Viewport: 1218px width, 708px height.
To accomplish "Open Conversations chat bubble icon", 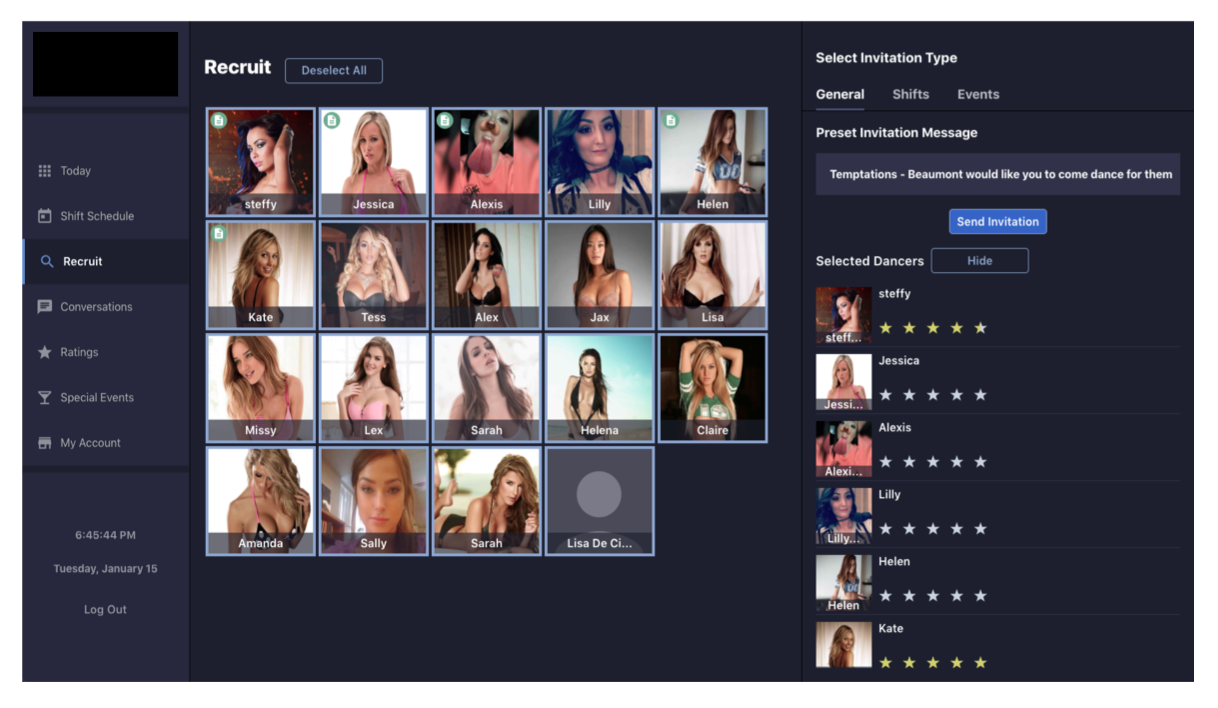I will (44, 307).
